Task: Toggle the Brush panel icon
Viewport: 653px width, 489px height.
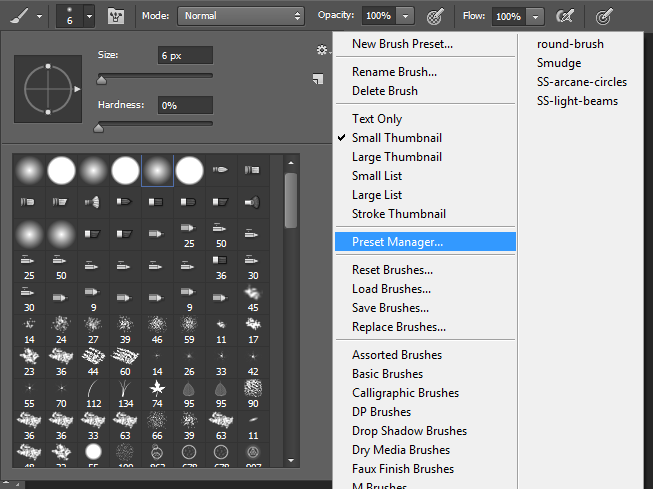Action: point(116,16)
